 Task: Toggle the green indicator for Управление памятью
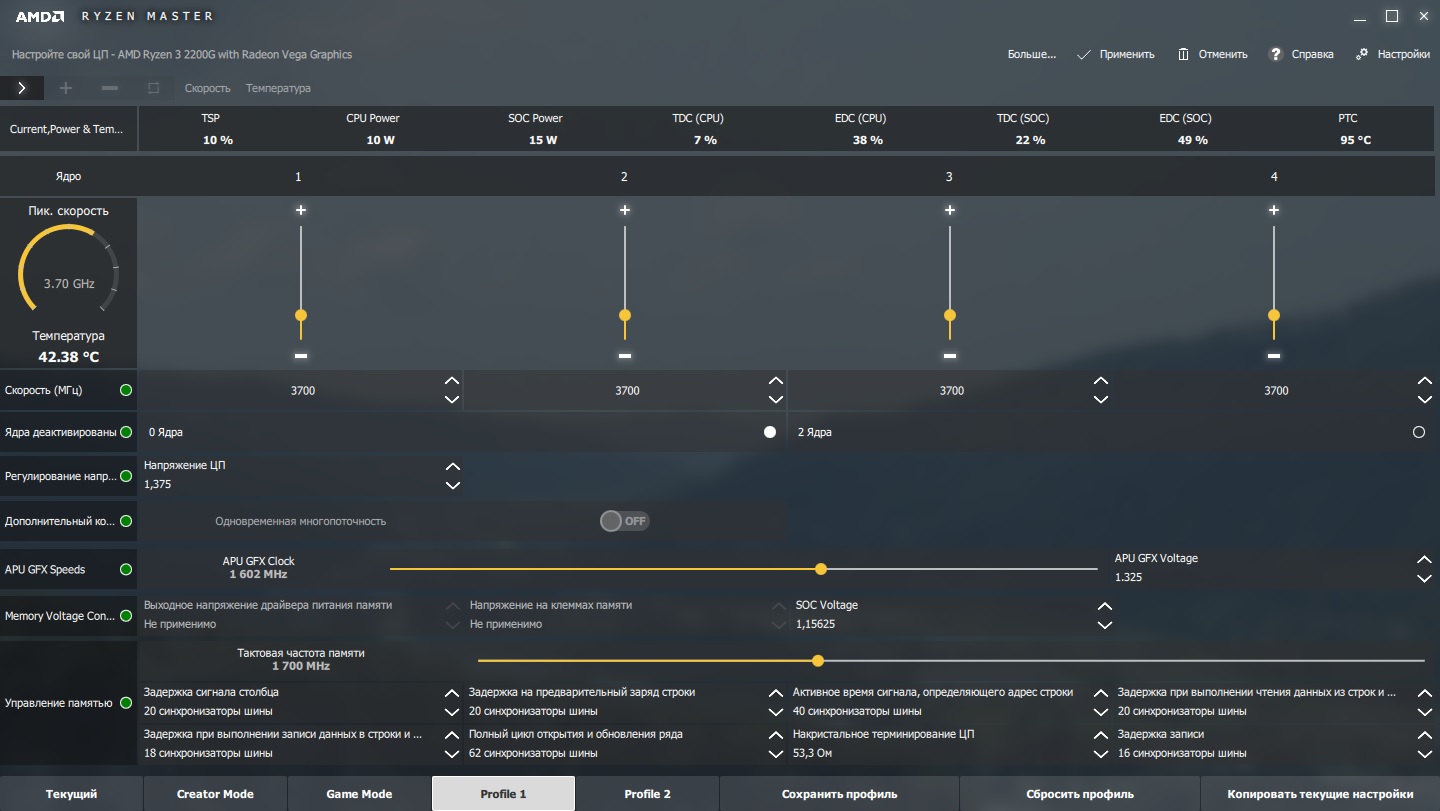126,703
